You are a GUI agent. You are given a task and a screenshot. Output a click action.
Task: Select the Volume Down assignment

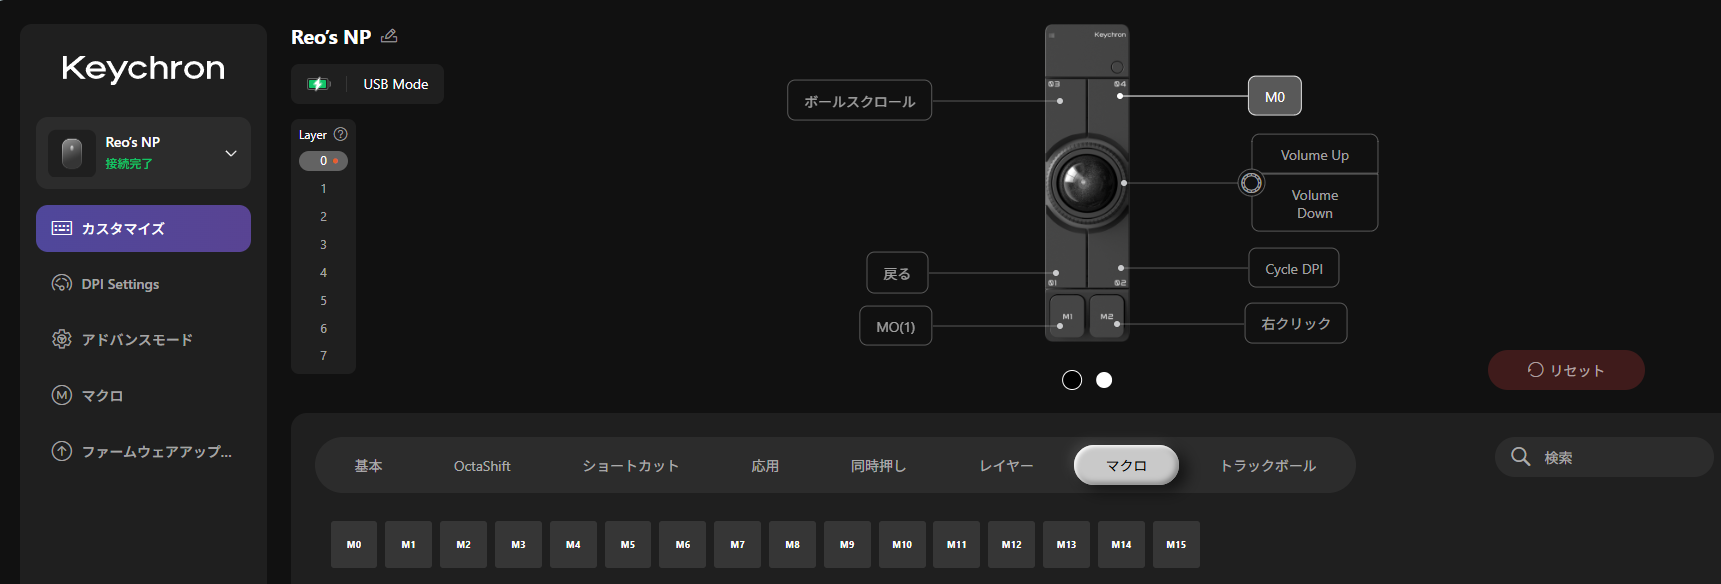(1315, 204)
